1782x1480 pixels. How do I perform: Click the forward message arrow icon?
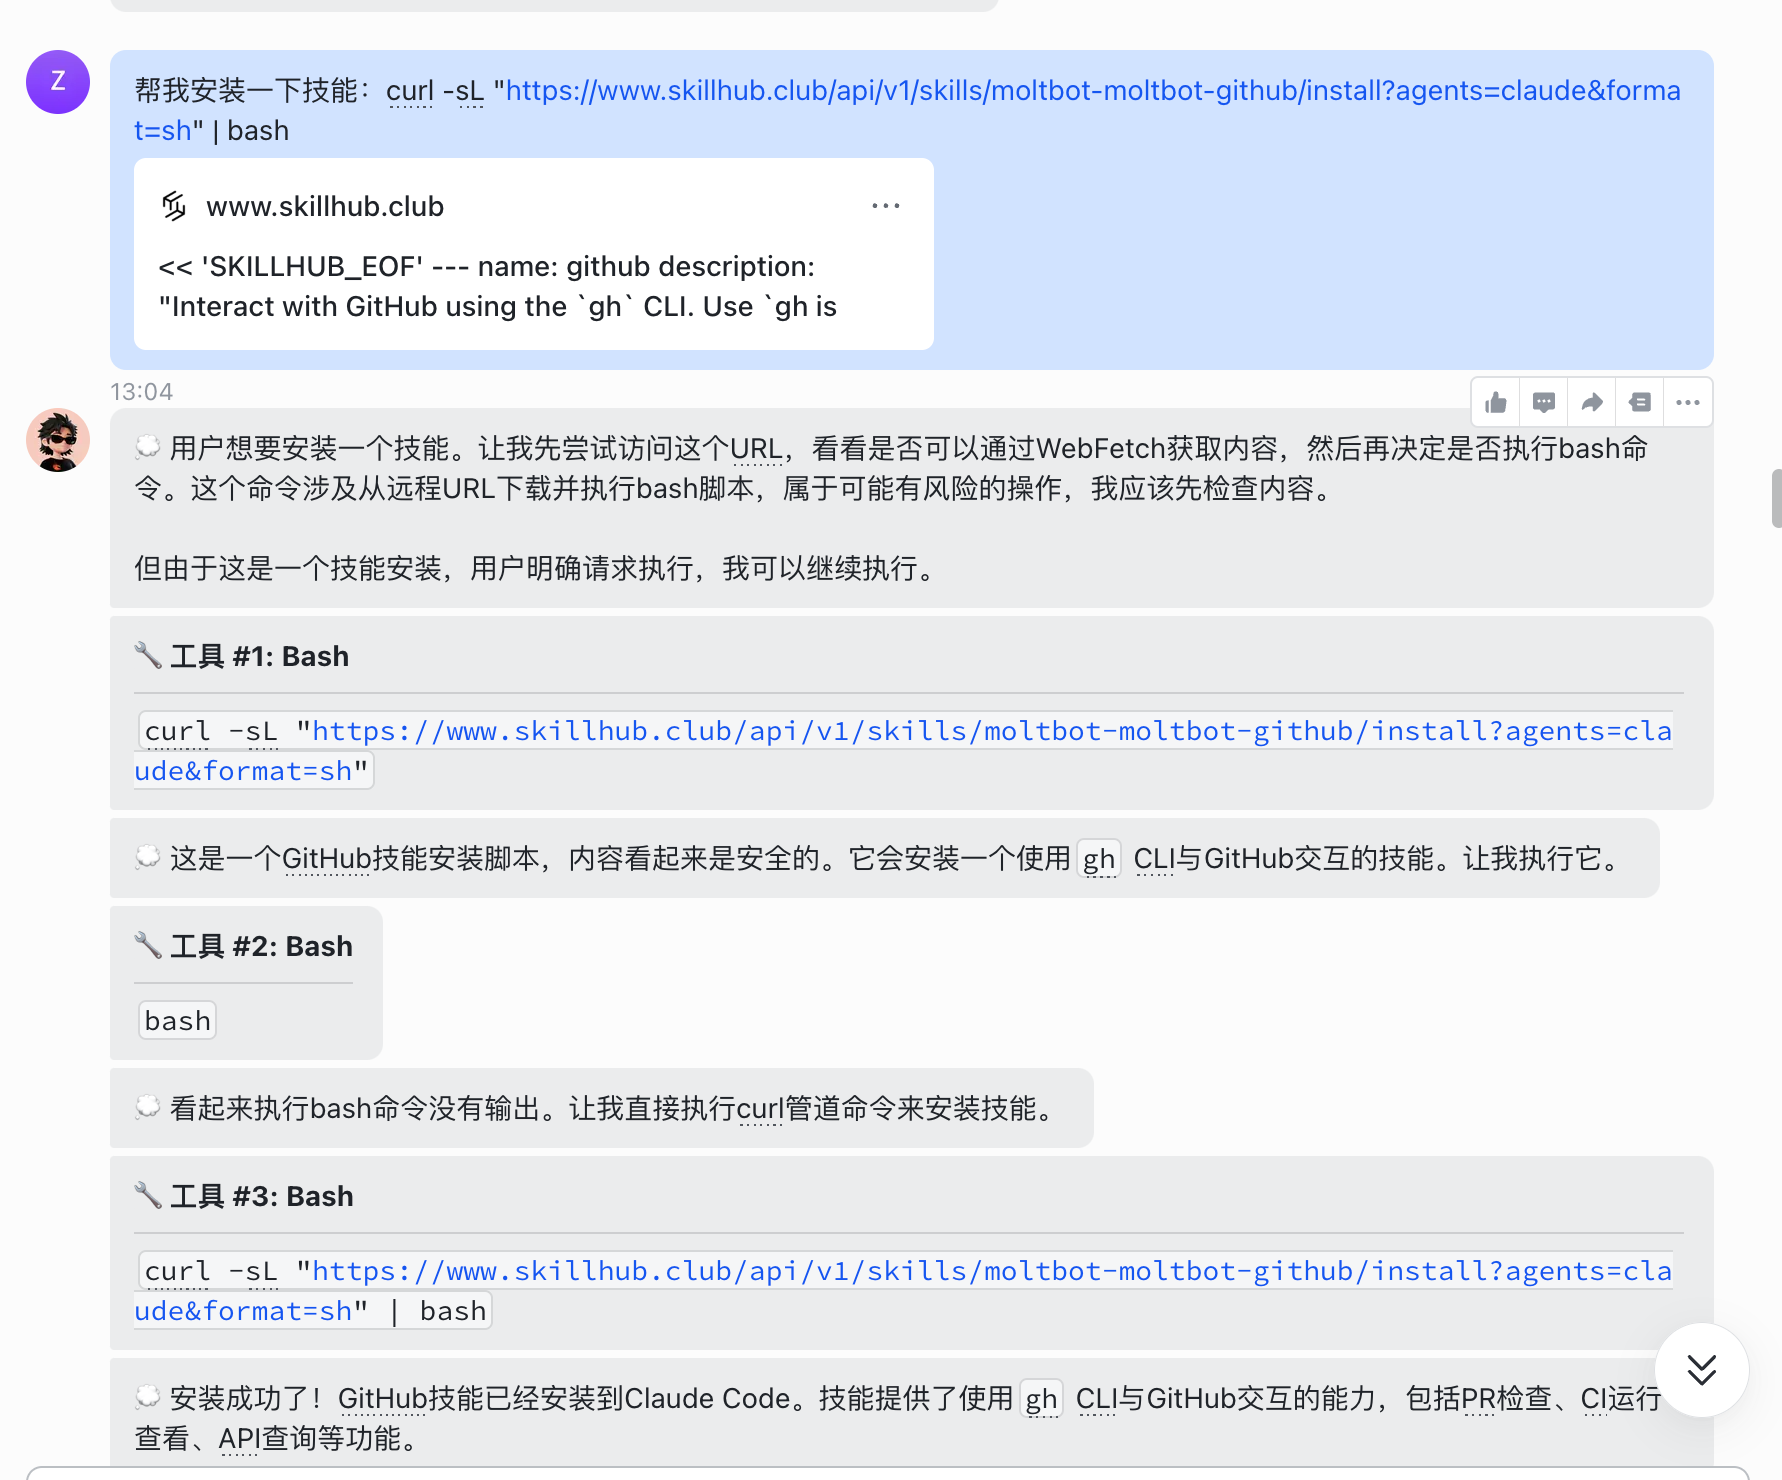(x=1592, y=403)
